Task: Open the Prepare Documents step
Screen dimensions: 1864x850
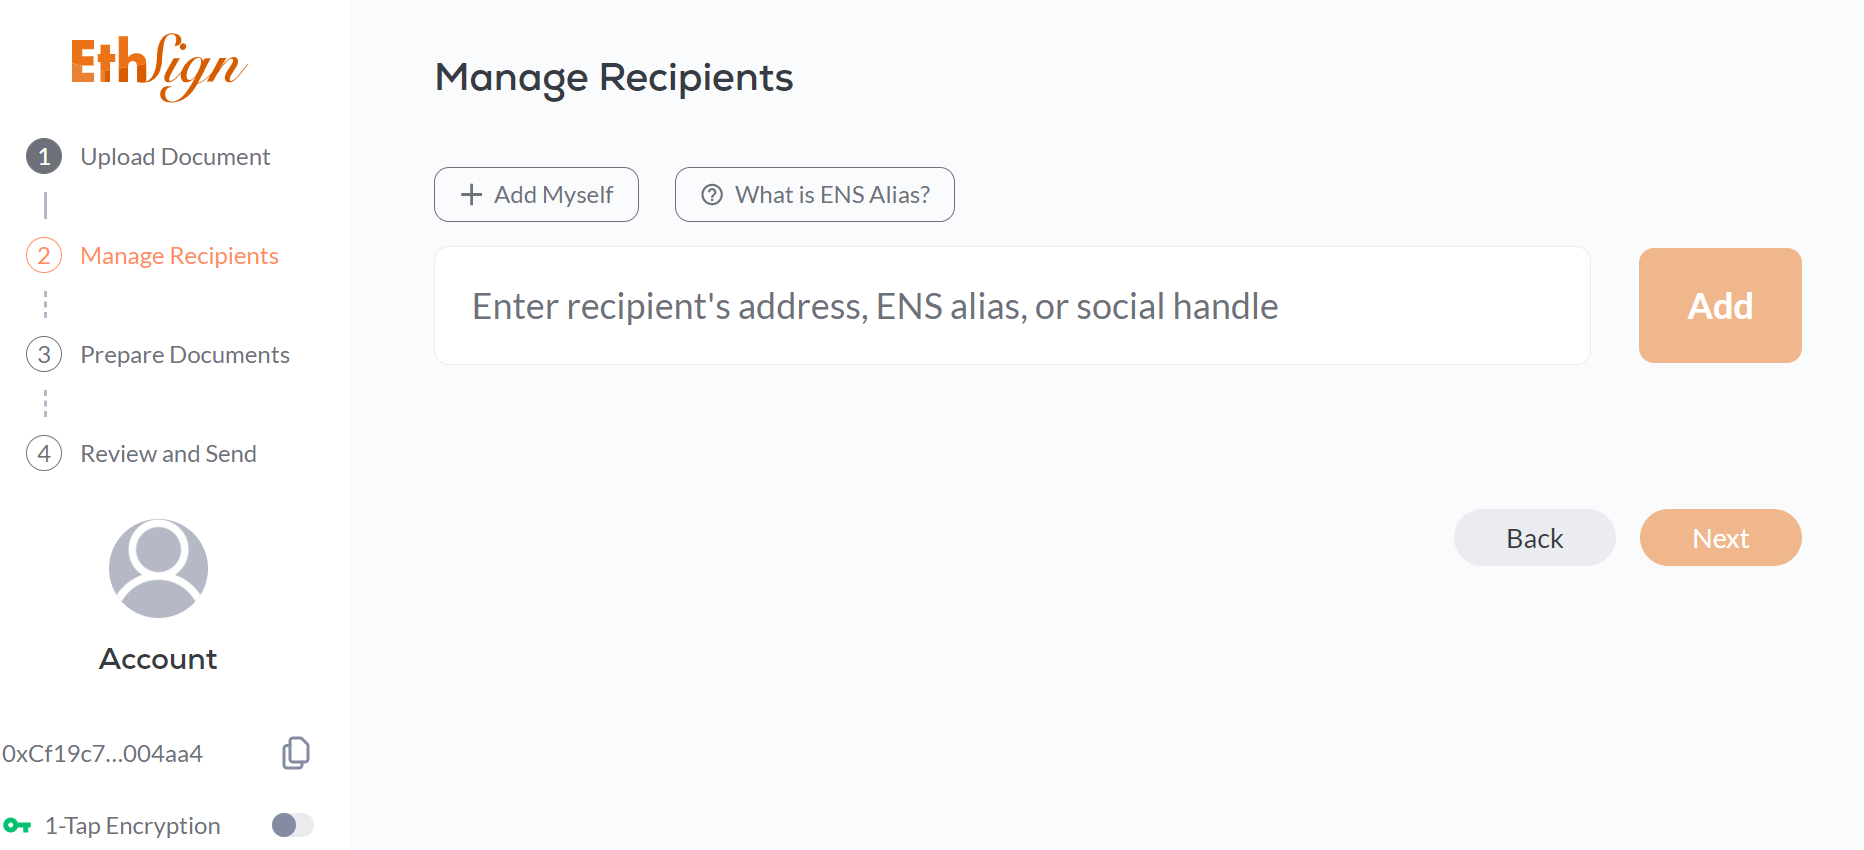Action: (185, 355)
